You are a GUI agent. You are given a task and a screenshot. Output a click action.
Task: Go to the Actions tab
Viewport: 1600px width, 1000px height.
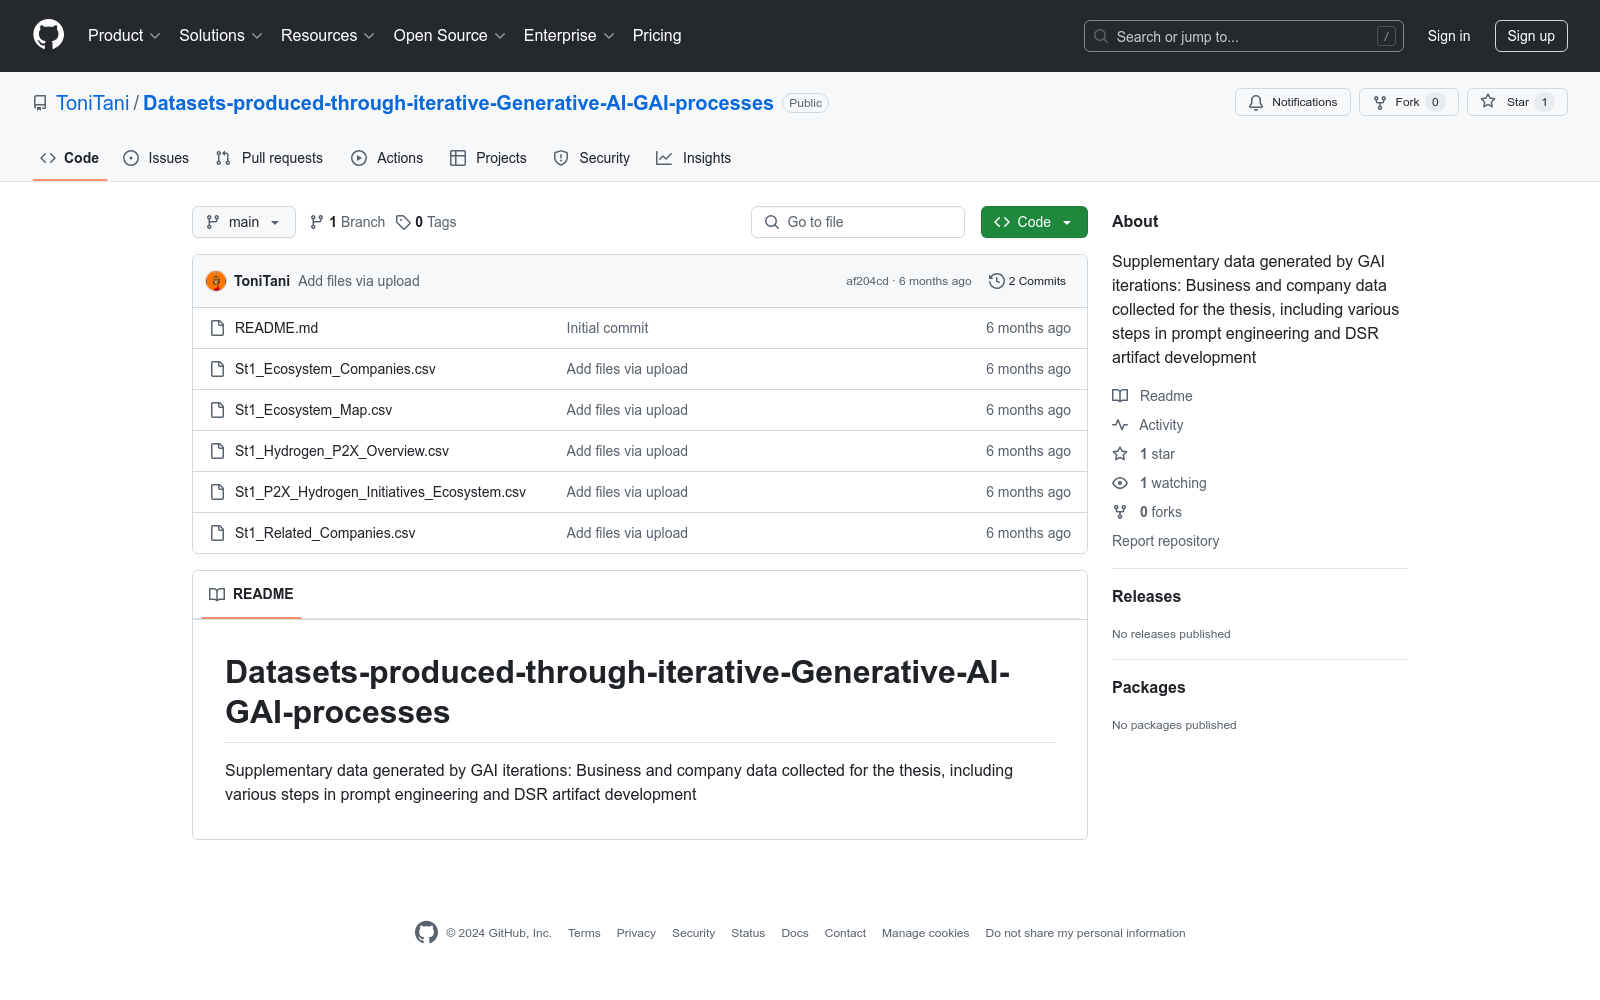387,158
